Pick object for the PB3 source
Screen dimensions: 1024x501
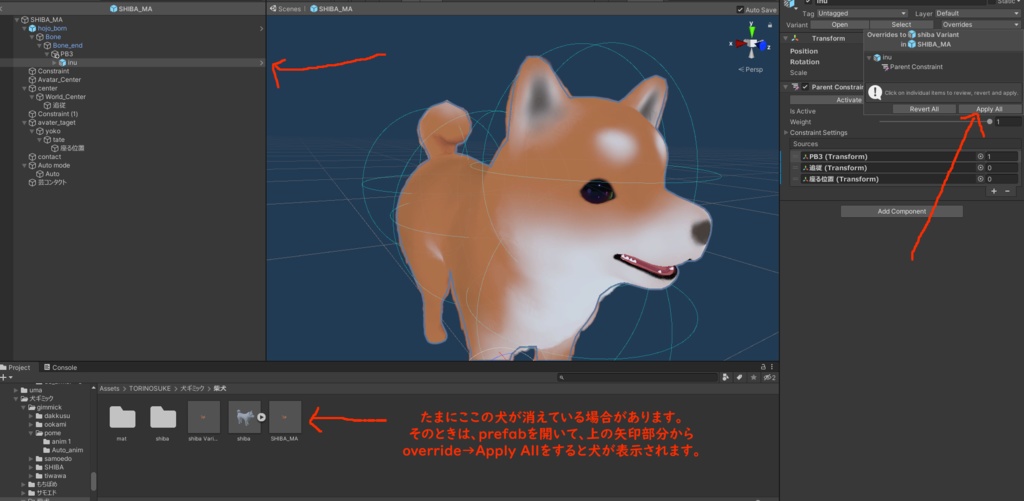(x=980, y=157)
